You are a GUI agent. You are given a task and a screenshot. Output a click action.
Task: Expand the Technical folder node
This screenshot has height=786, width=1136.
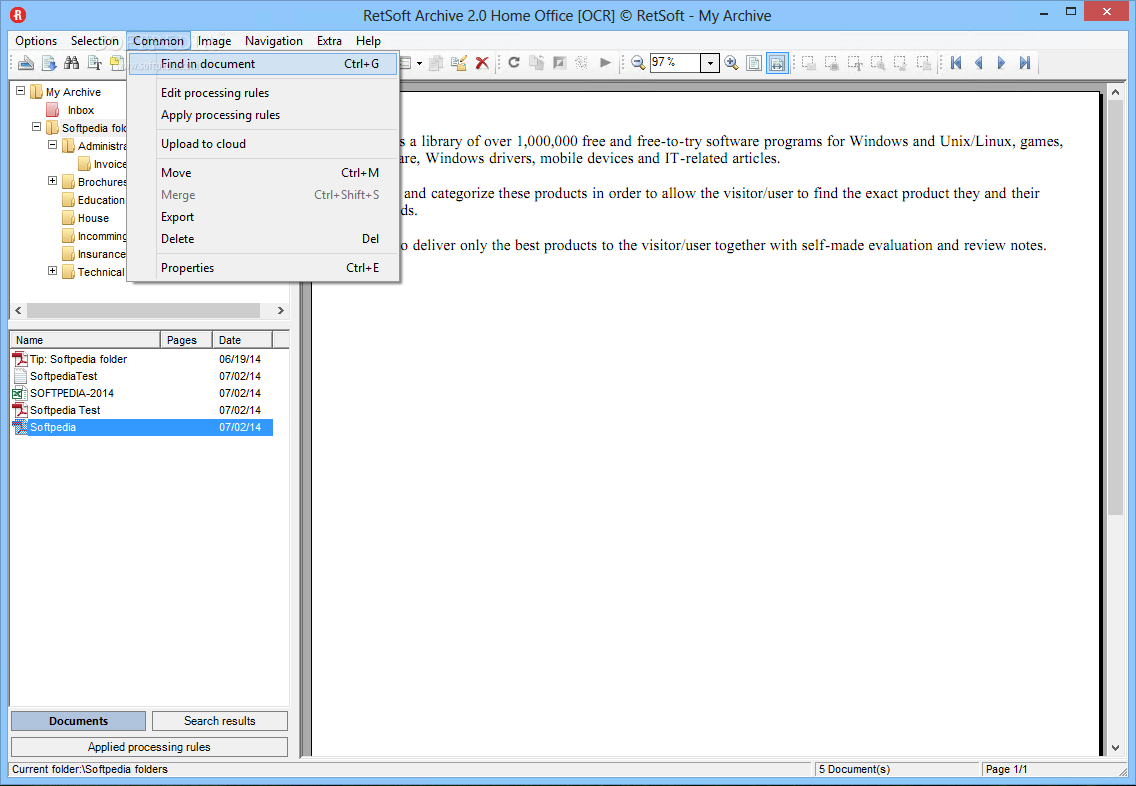pyautogui.click(x=52, y=271)
